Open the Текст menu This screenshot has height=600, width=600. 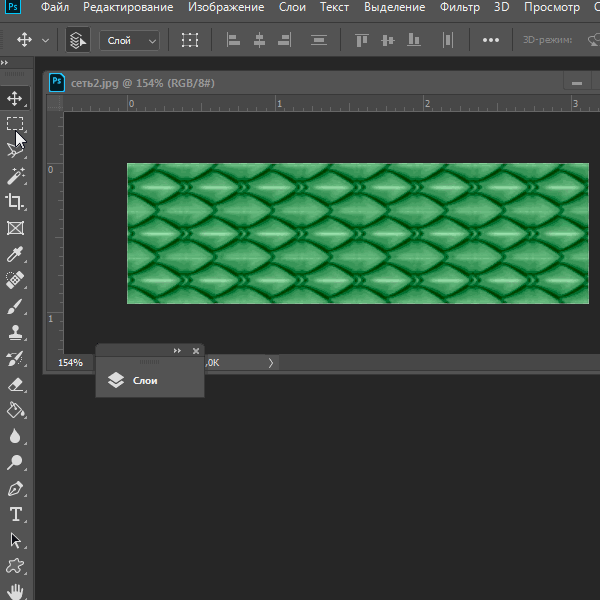334,7
